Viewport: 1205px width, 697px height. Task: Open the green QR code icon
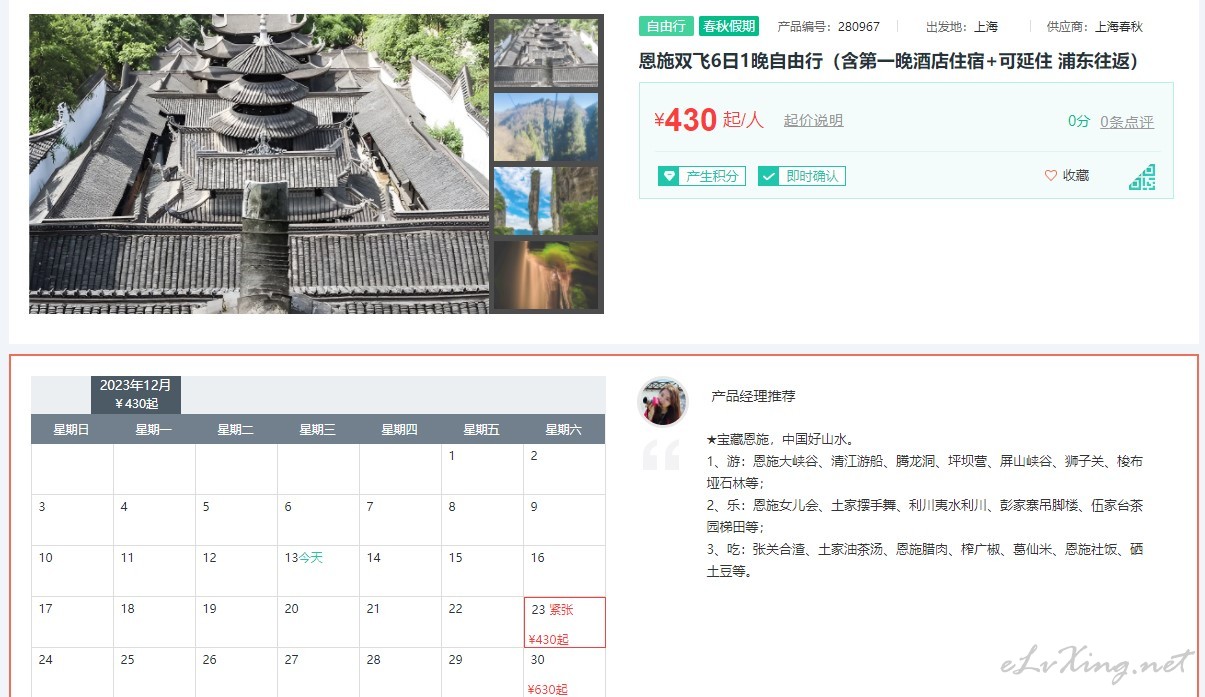1142,177
